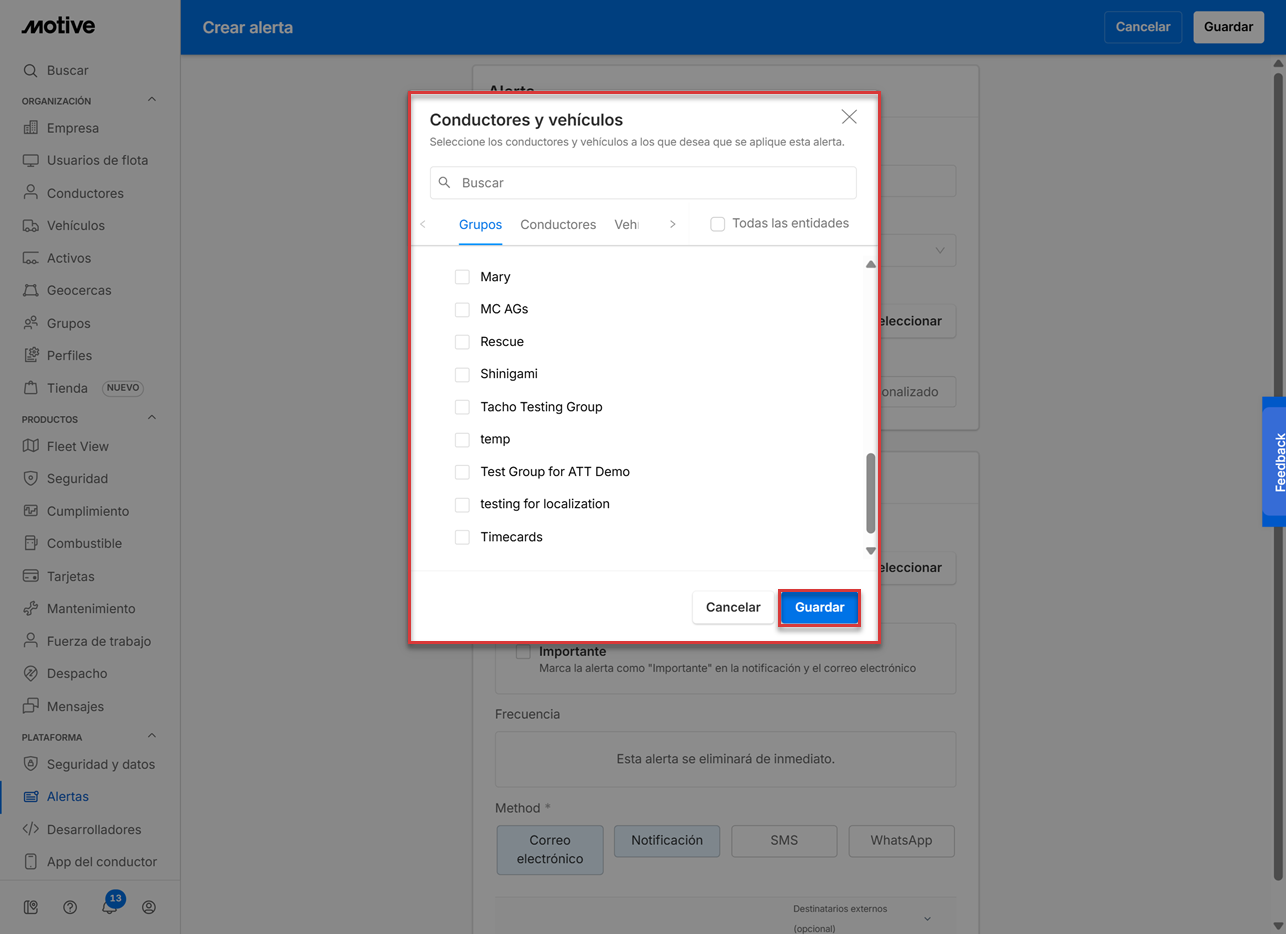The height and width of the screenshot is (934, 1286).
Task: Click Guardar in the dialog
Action: pyautogui.click(x=819, y=607)
